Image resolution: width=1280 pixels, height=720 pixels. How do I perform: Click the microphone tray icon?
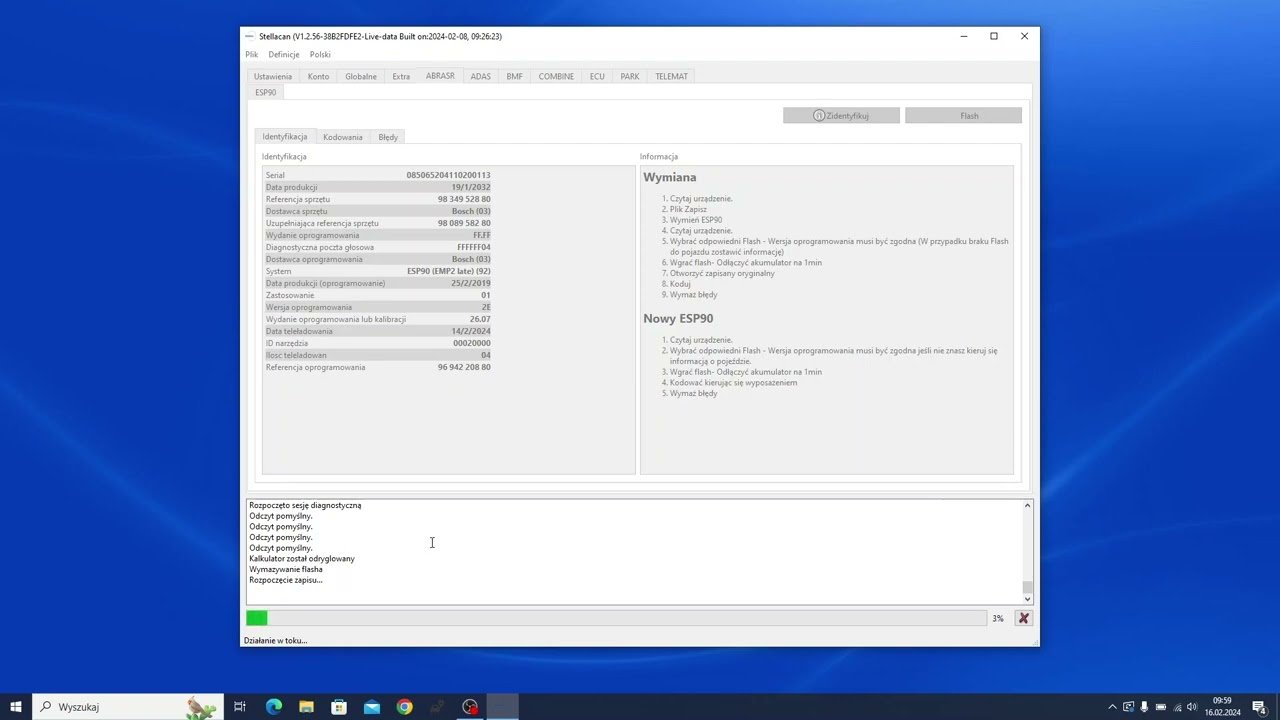point(1145,707)
